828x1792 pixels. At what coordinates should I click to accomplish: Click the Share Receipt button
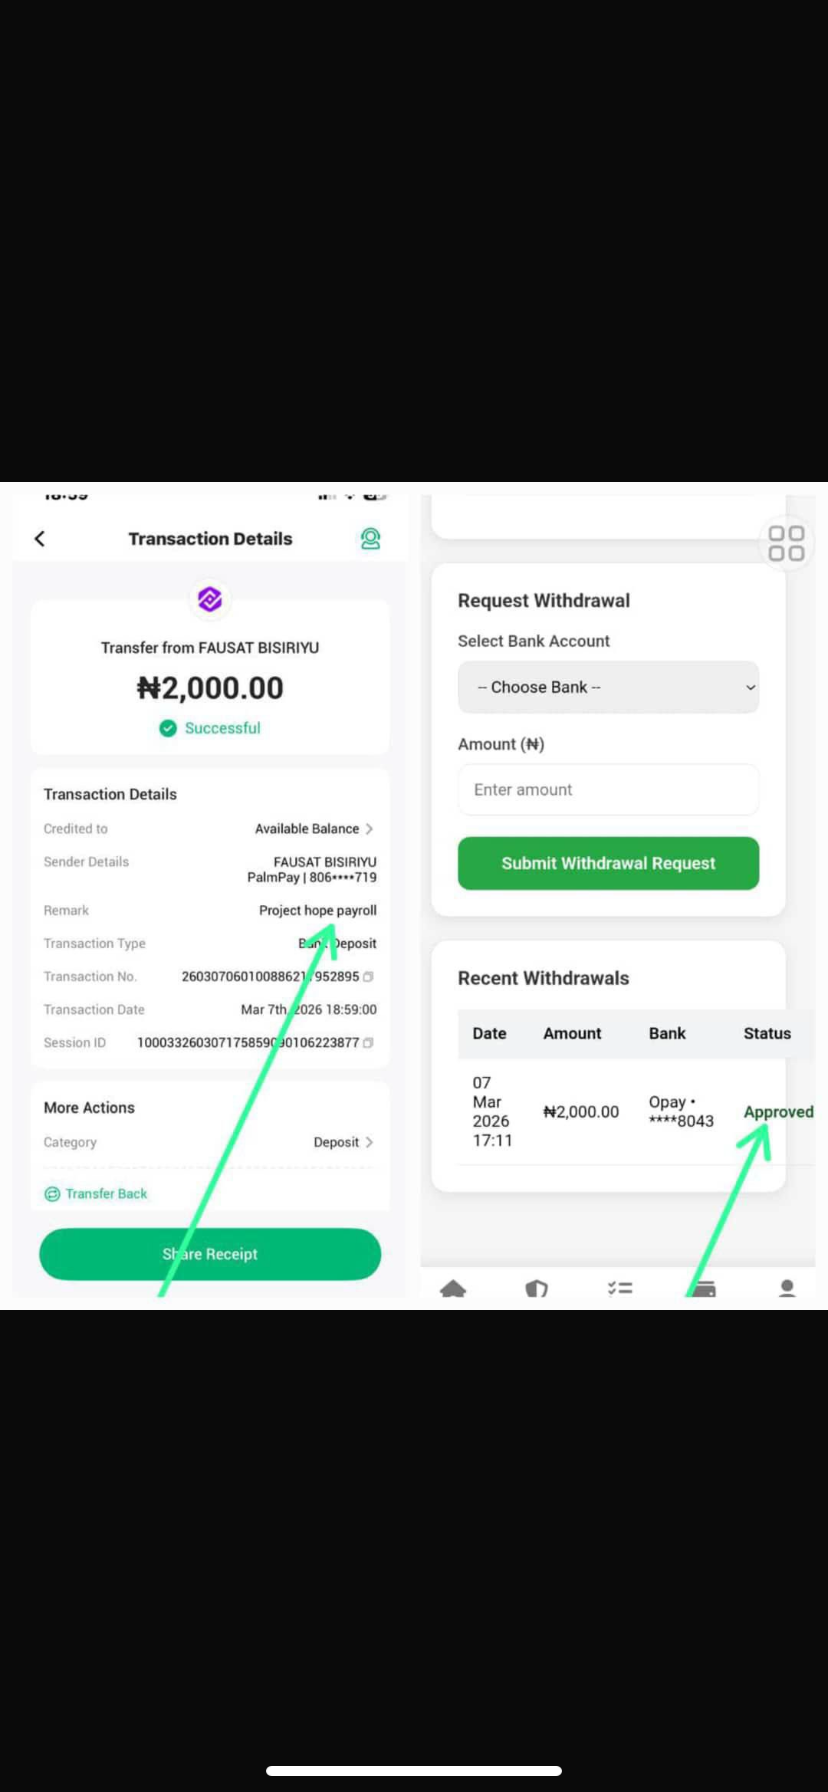[210, 1254]
